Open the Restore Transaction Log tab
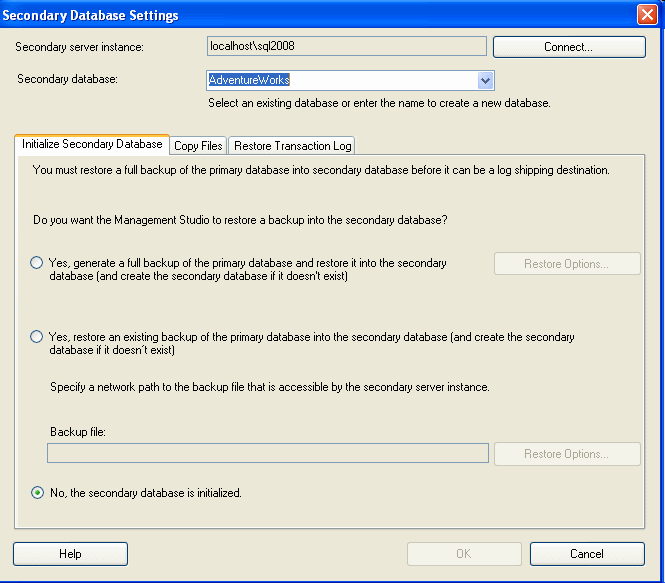The image size is (665, 583). click(x=292, y=146)
